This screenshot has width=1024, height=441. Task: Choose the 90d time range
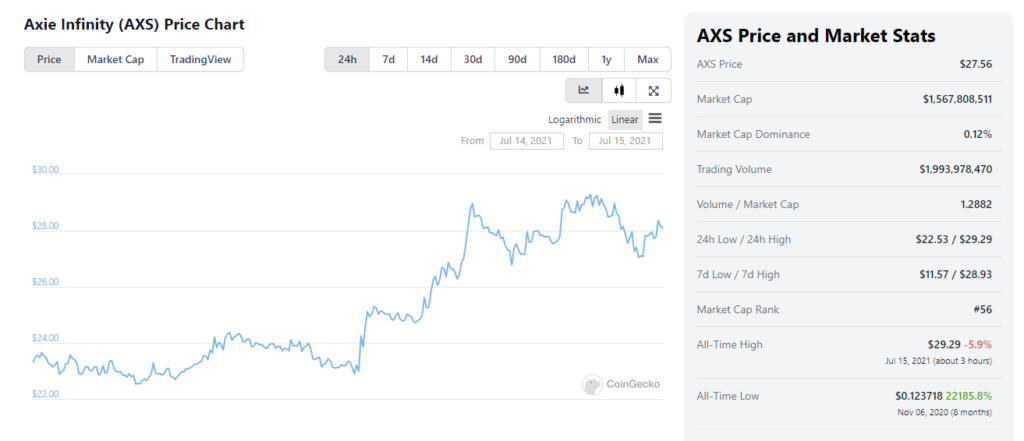coord(517,59)
